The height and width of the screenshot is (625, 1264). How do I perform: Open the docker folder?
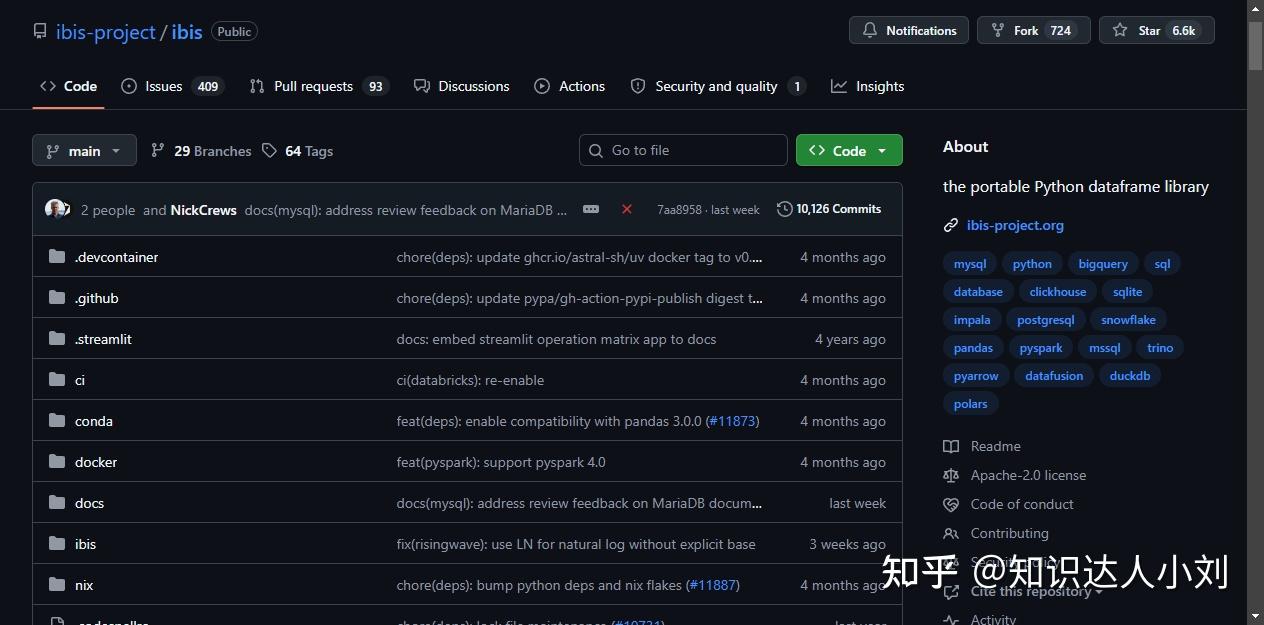point(96,462)
